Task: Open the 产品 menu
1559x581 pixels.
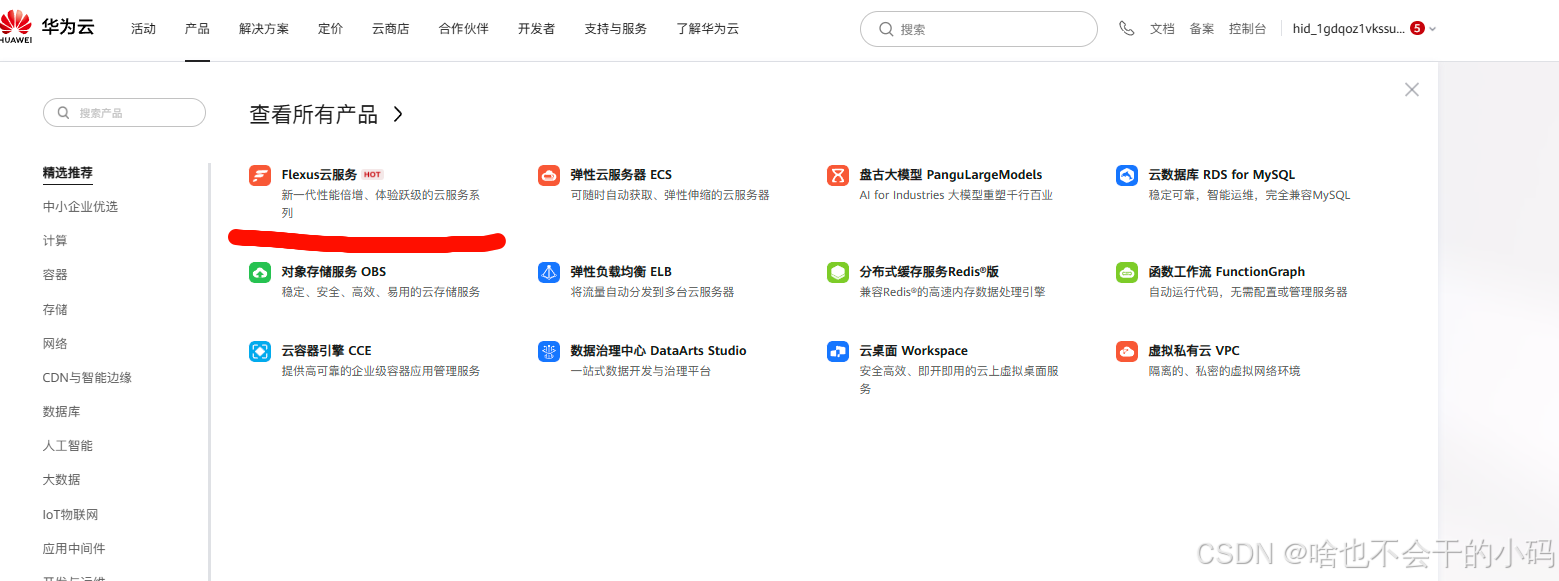Action: (197, 29)
